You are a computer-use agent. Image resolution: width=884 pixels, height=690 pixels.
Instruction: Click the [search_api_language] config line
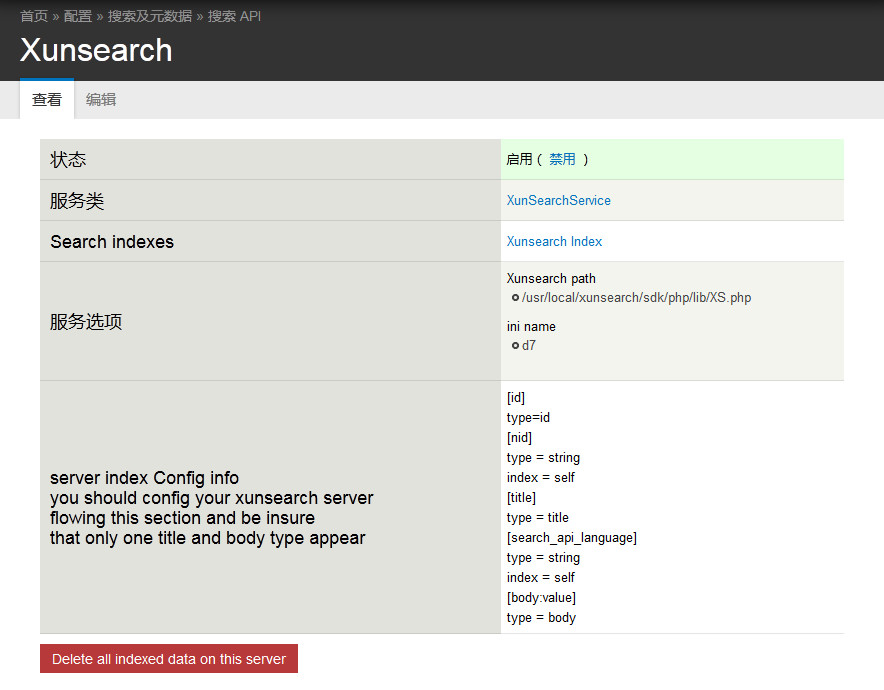[572, 538]
